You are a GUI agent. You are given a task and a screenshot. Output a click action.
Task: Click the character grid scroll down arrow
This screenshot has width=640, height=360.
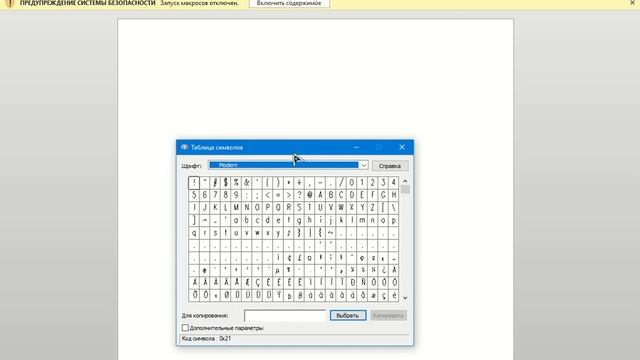[405, 298]
